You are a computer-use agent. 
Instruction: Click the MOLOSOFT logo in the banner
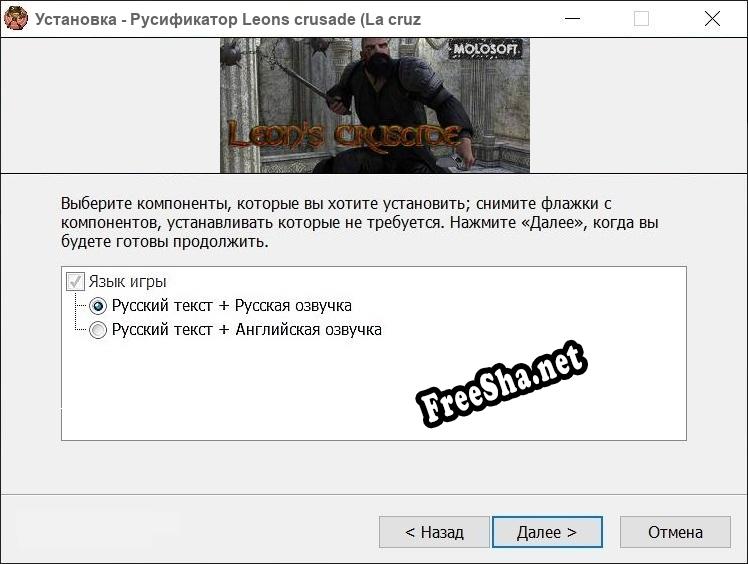coord(489,50)
